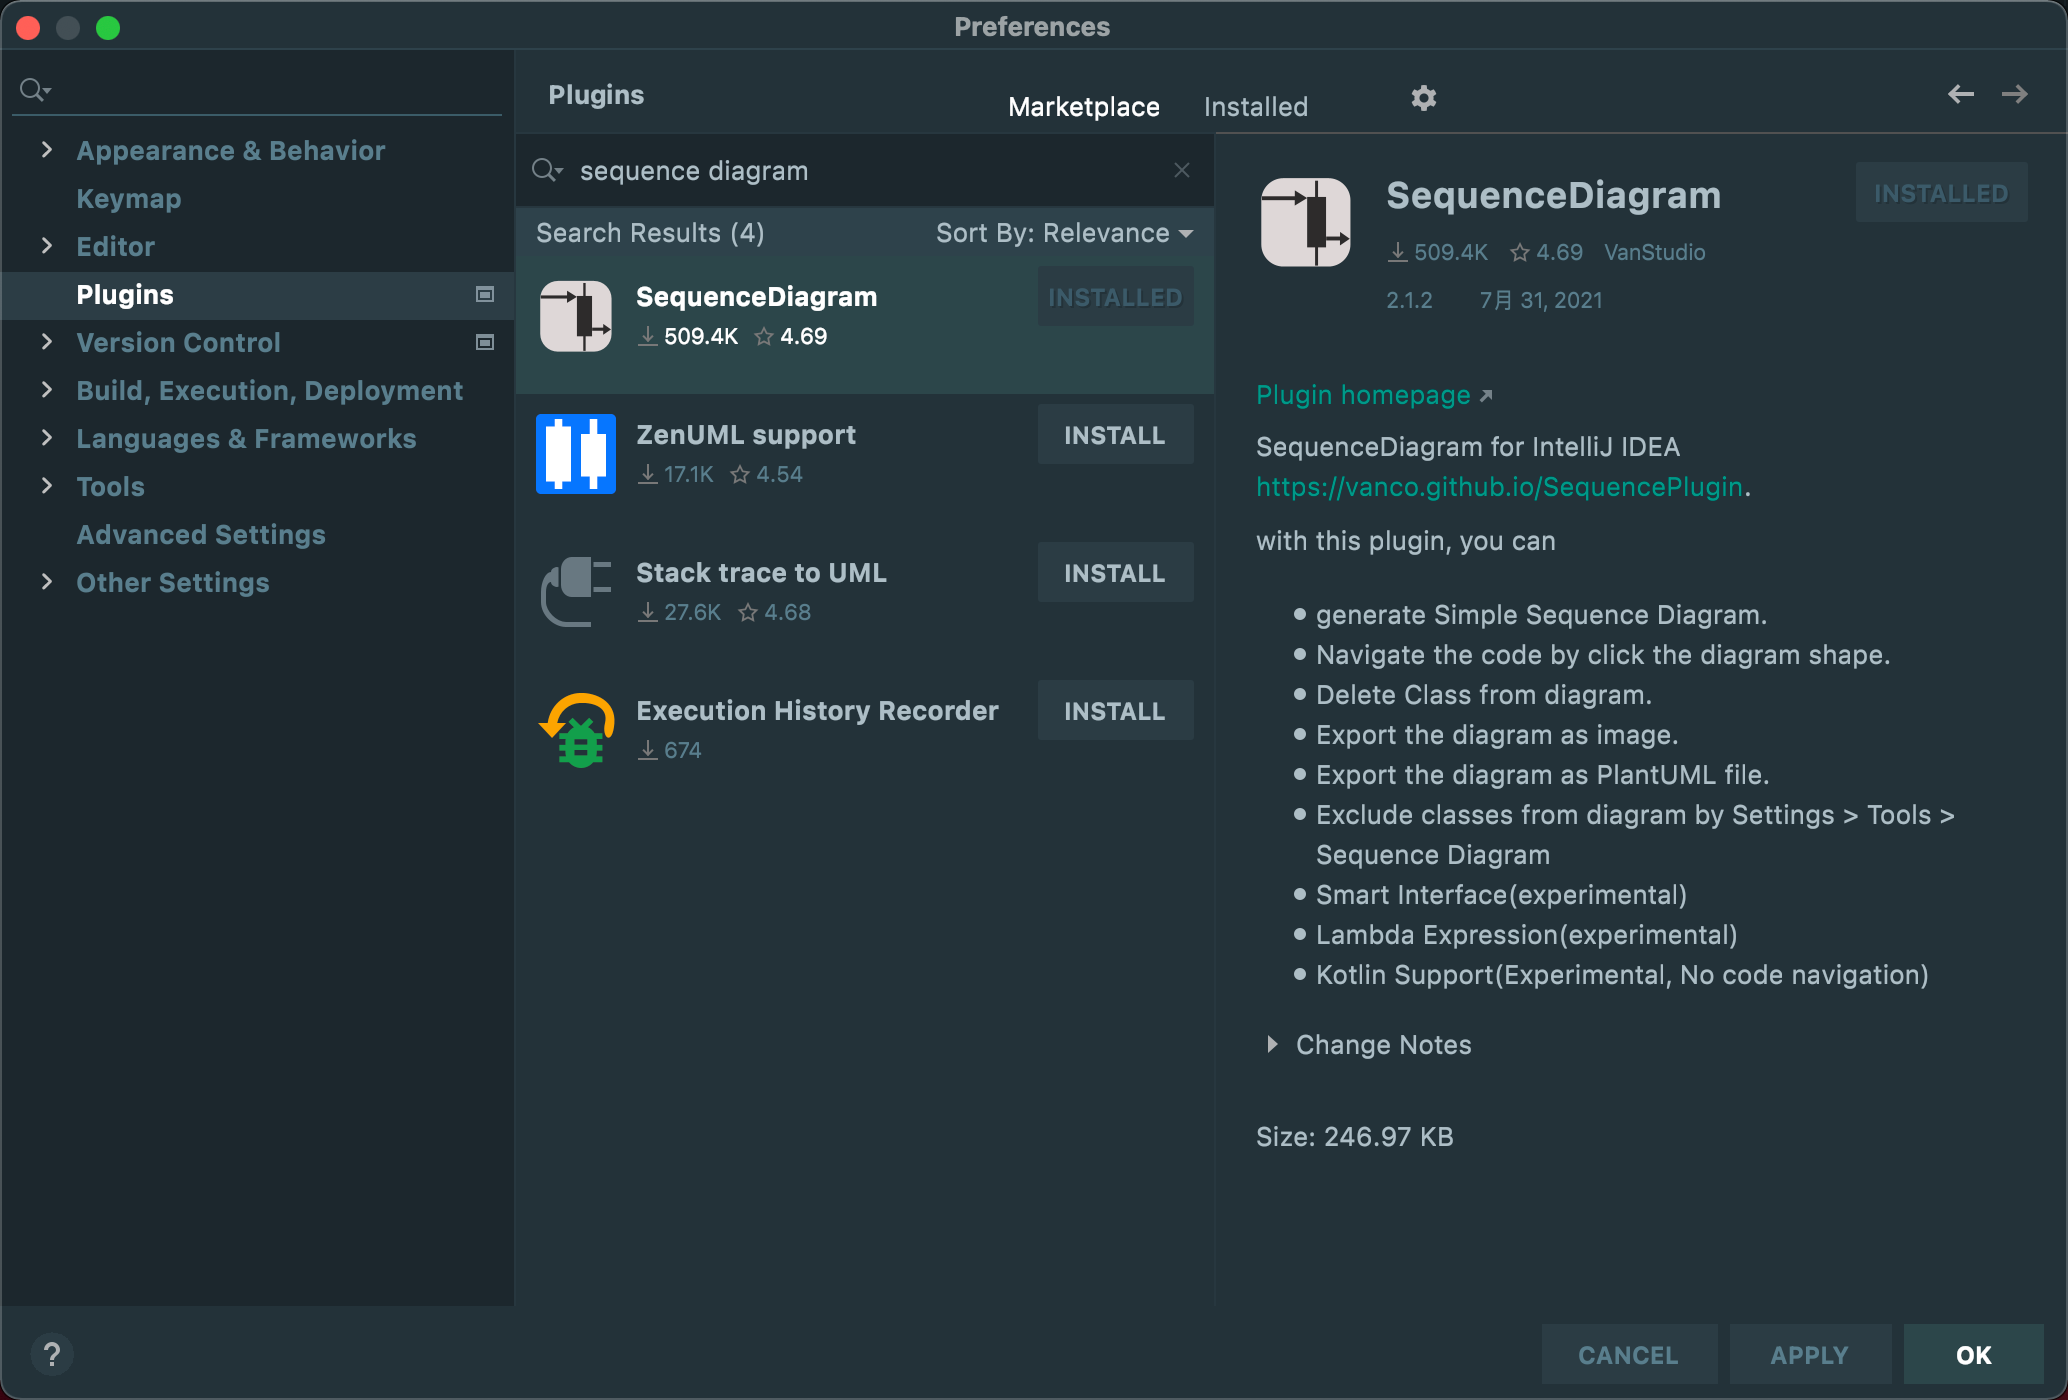Screen dimensions: 2068x1400
Task: Clear the plugin search field
Action: click(1181, 170)
